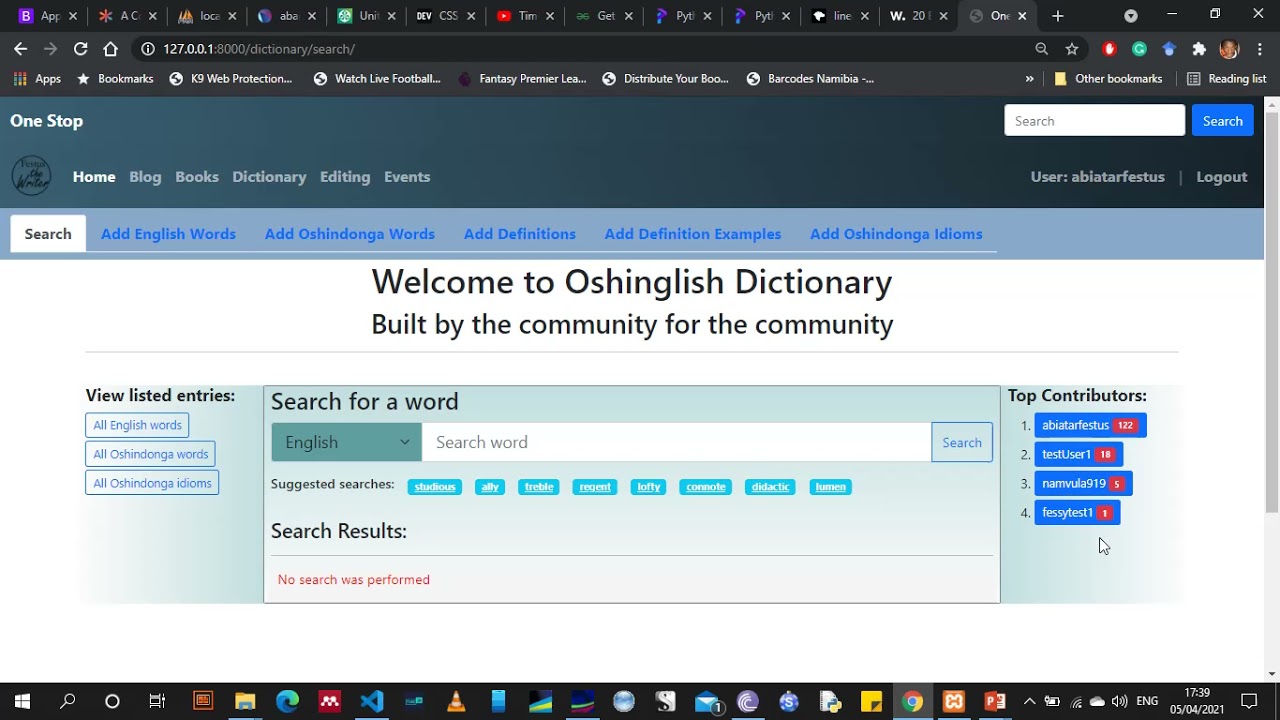This screenshot has height=720, width=1280.
Task: Go to Events in navigation
Action: point(407,177)
